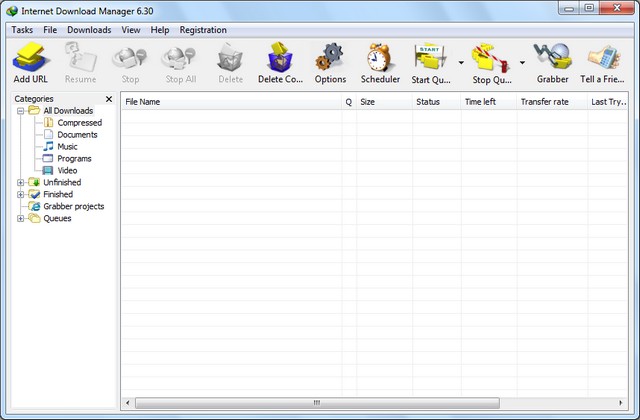Maximize the Internet Download Manager window
This screenshot has width=640, height=420.
(589, 9)
